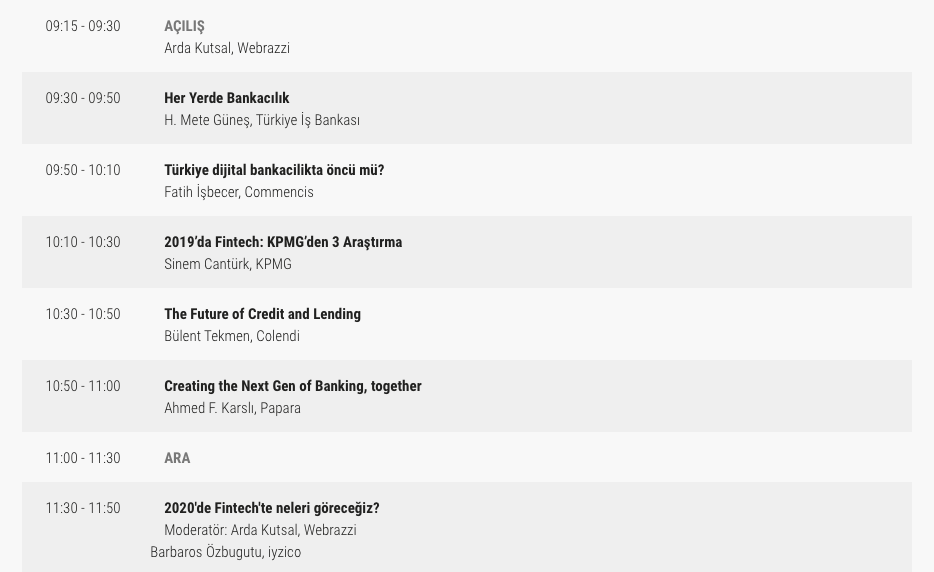Open Türkiye dijital bankacilikta öncü mü? session
934x572 pixels.
274,170
